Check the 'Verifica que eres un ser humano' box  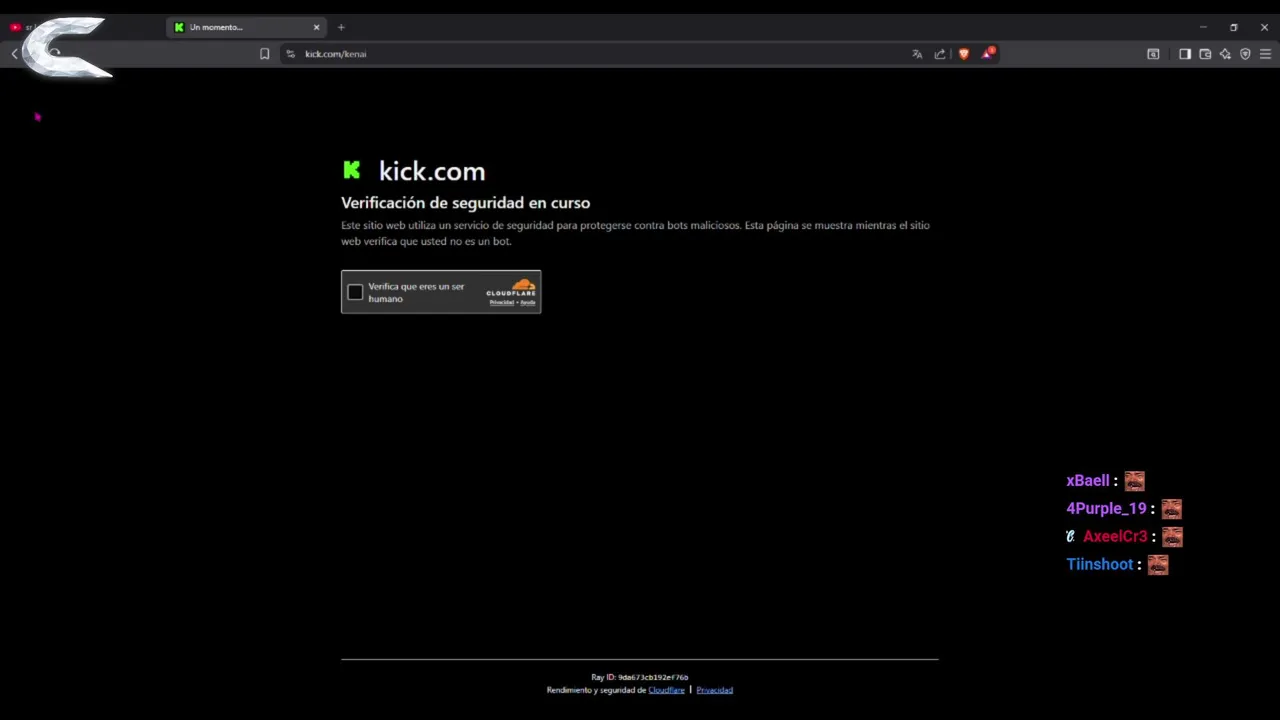[355, 292]
